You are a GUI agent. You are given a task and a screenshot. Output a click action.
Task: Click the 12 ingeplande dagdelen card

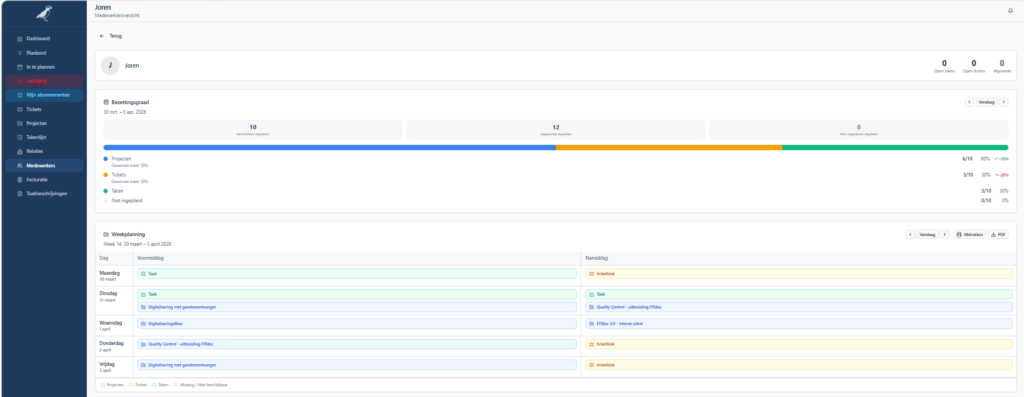point(556,129)
